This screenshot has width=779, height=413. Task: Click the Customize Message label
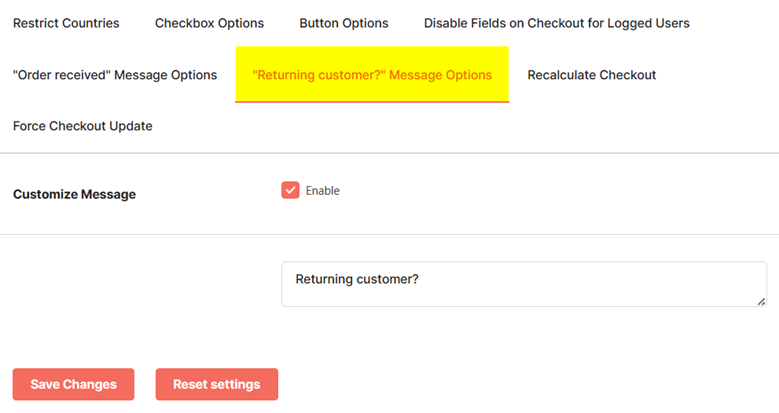click(74, 194)
